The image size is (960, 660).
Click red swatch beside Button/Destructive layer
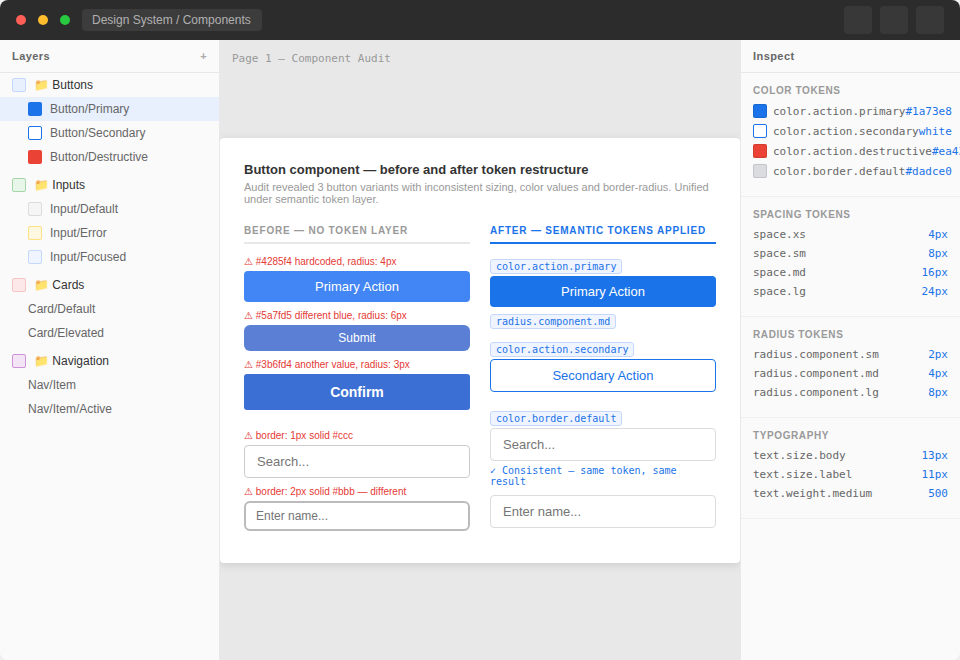pos(35,157)
